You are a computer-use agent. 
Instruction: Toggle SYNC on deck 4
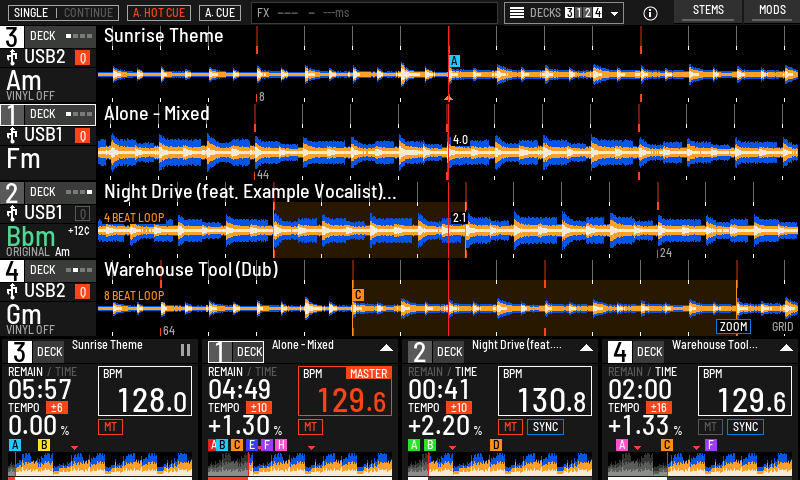pyautogui.click(x=745, y=427)
